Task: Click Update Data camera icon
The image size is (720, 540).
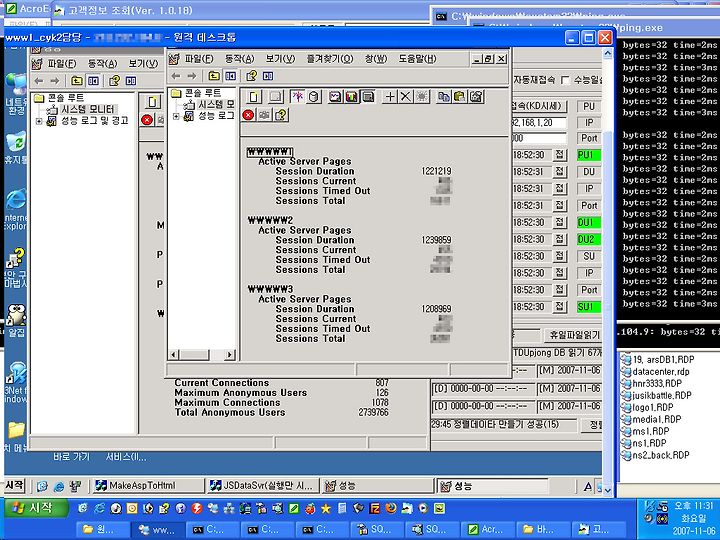Action: tap(264, 115)
